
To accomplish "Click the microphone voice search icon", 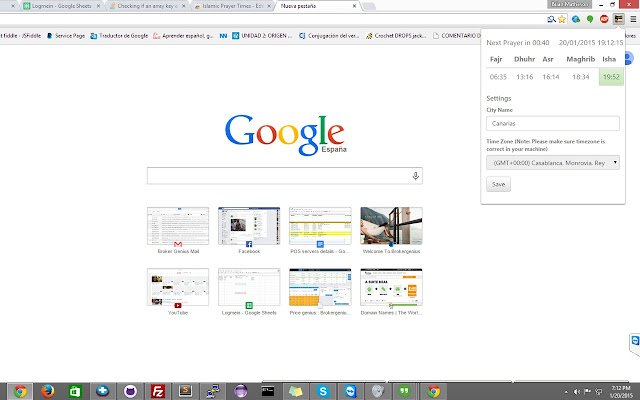I will point(416,176).
